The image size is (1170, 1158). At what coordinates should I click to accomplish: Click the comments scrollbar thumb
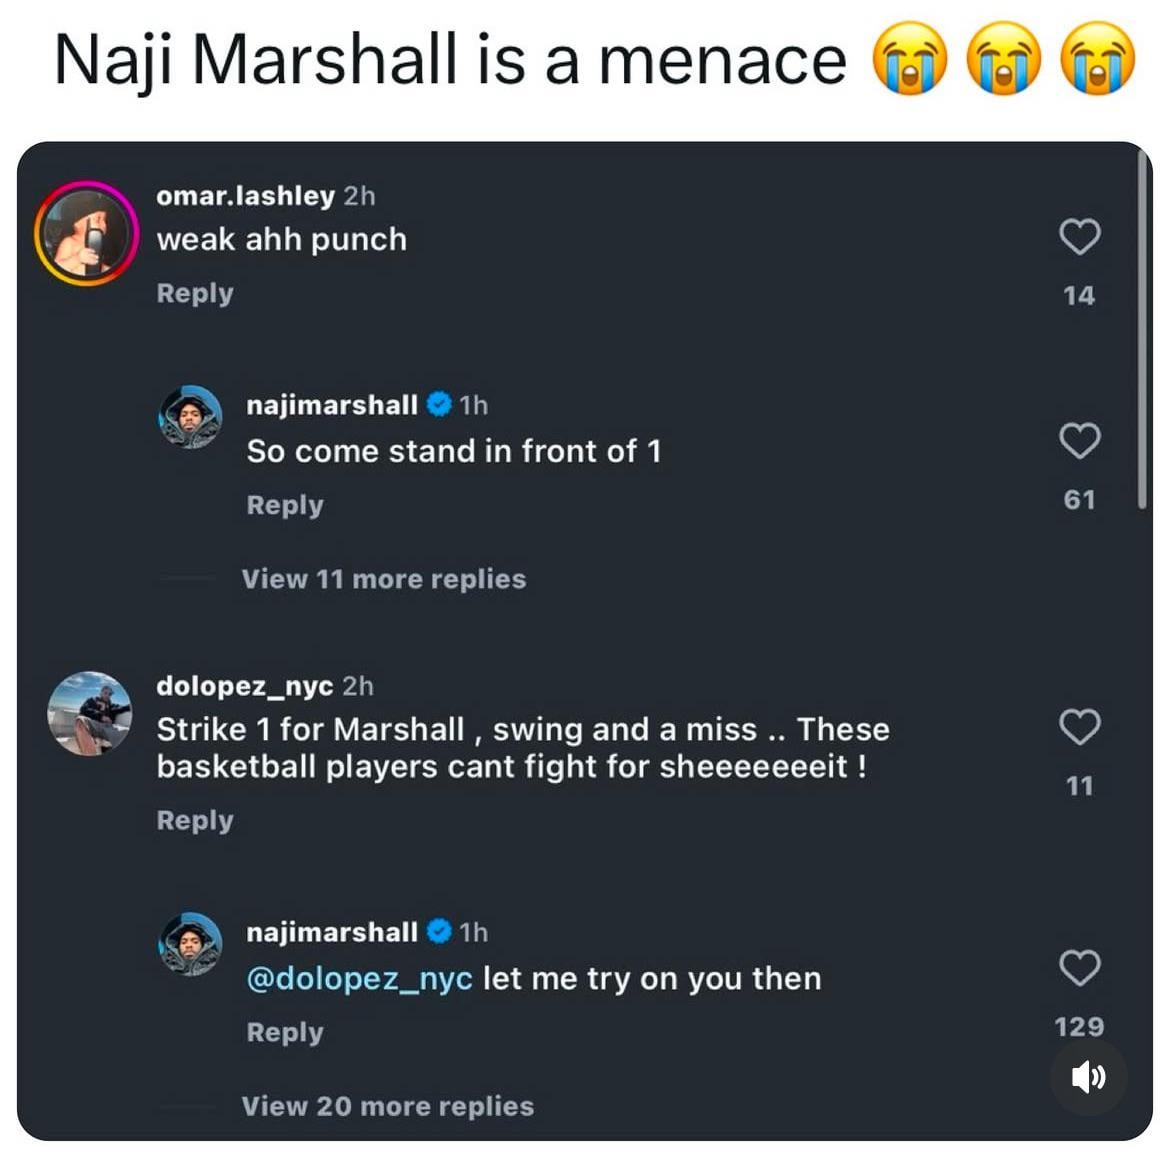pyautogui.click(x=1142, y=330)
